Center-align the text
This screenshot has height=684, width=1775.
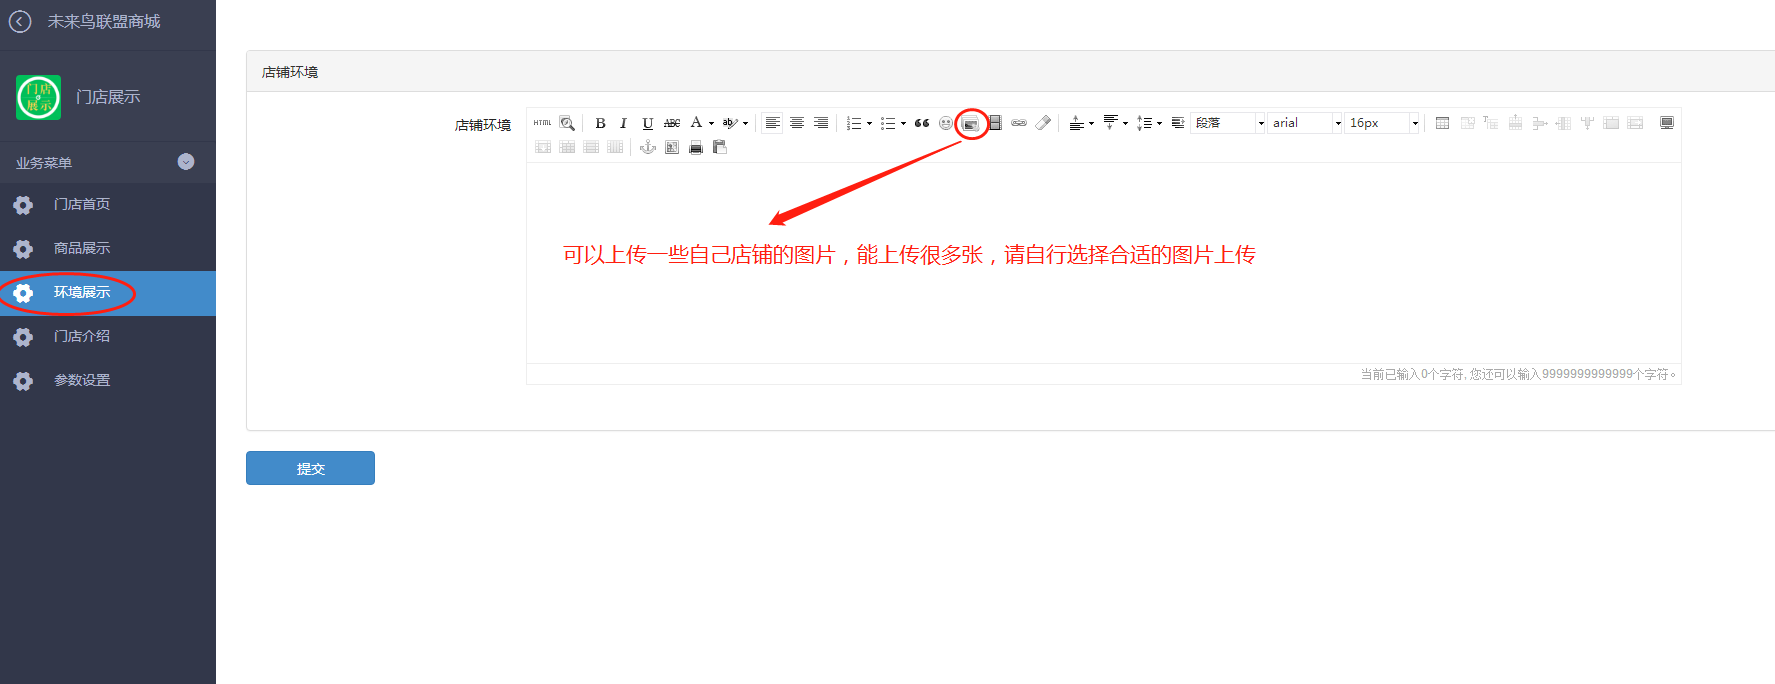(797, 123)
